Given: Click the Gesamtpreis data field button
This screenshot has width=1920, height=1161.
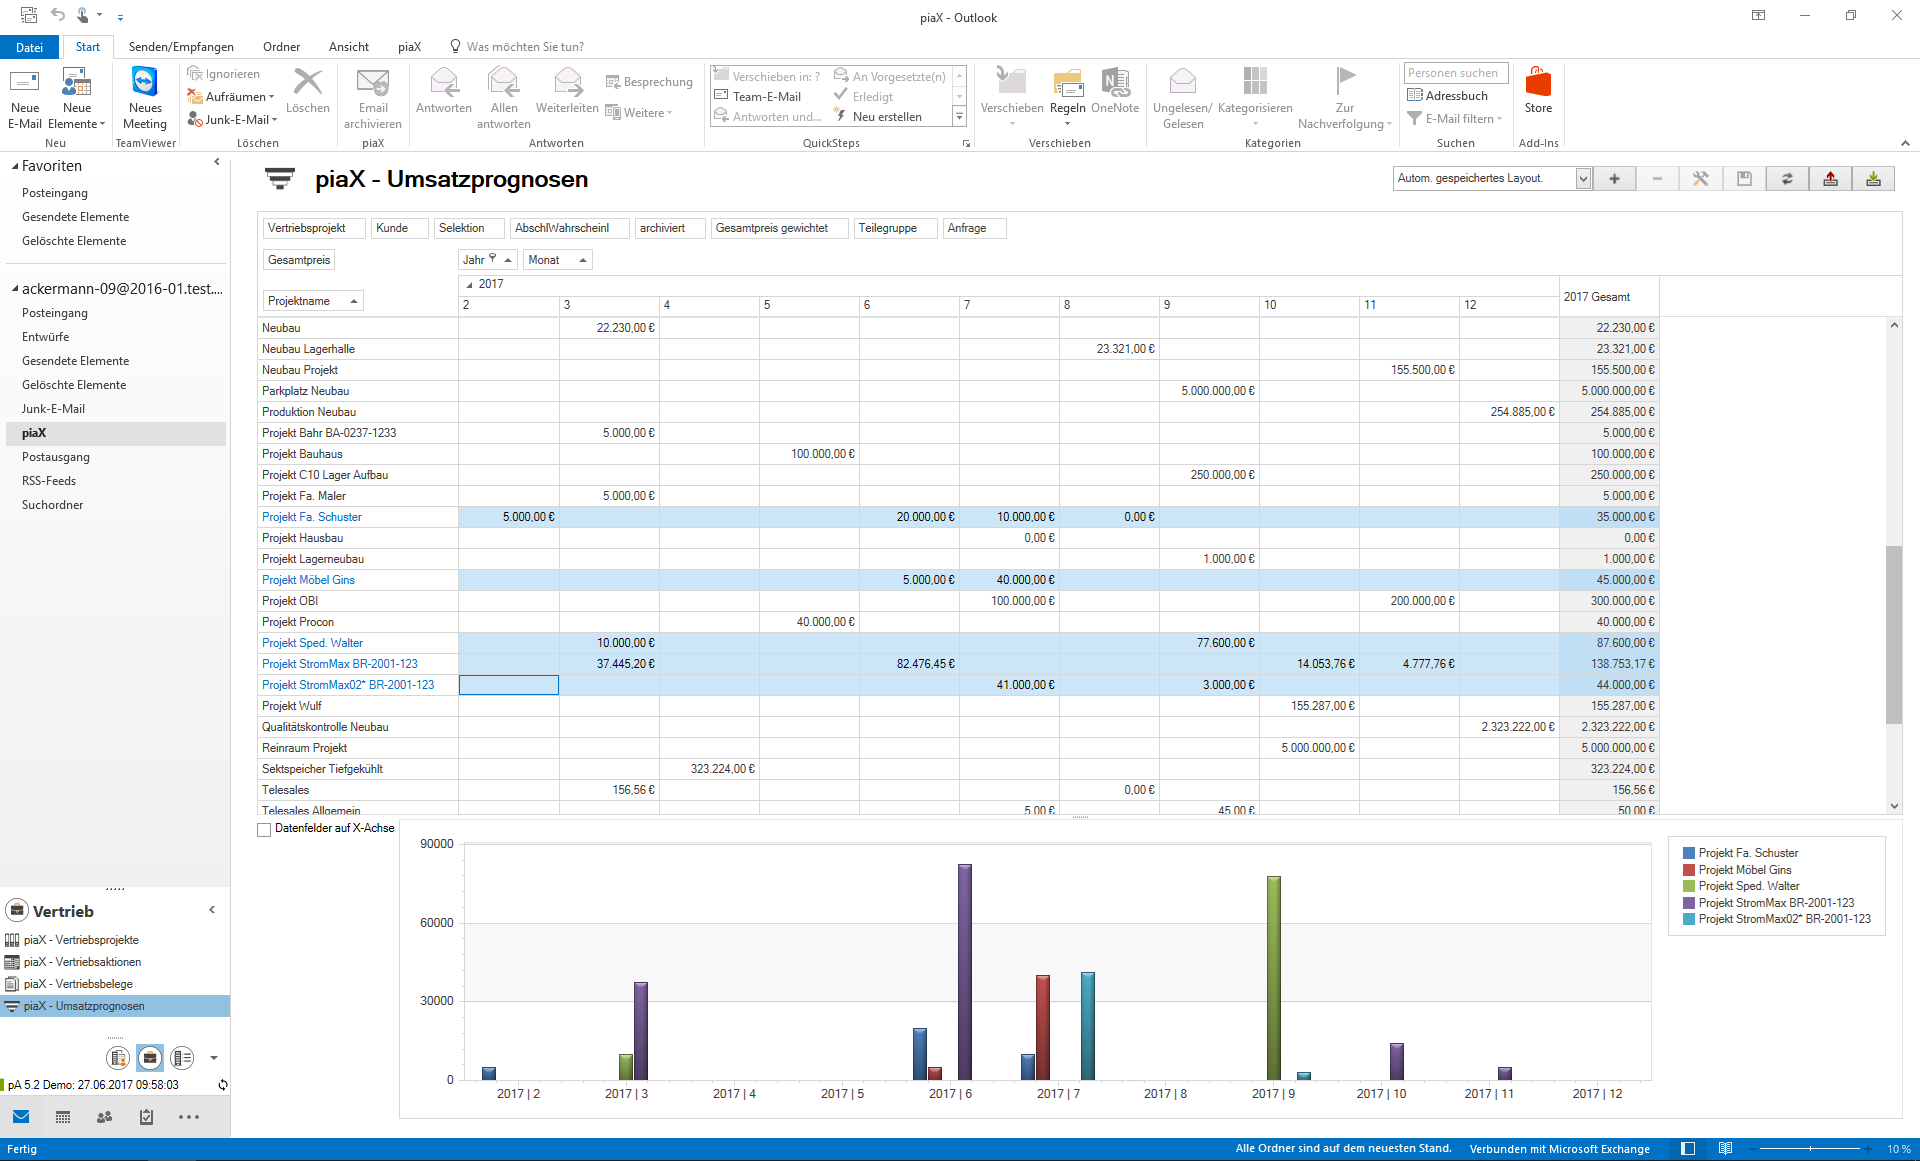Looking at the screenshot, I should point(299,260).
